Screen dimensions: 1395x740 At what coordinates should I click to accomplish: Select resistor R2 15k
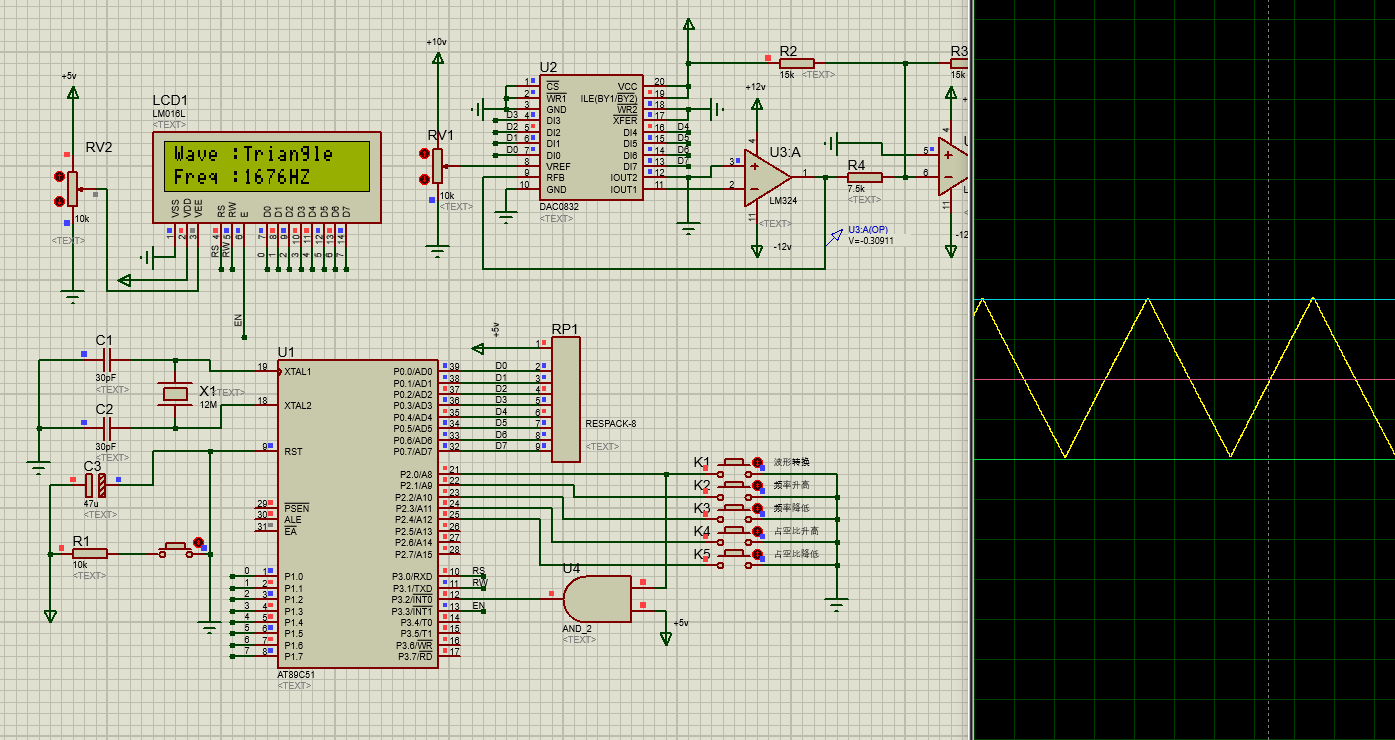point(797,63)
